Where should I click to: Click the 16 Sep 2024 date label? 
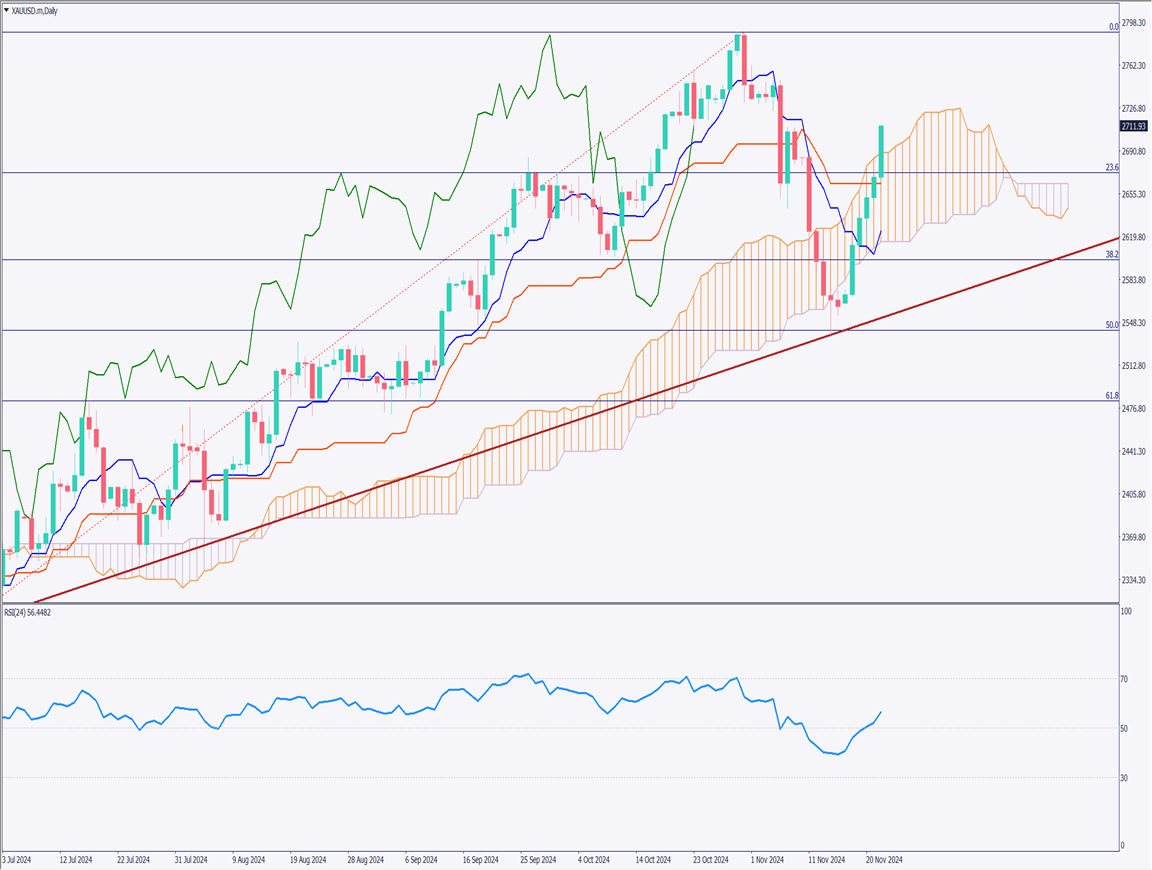(x=481, y=859)
